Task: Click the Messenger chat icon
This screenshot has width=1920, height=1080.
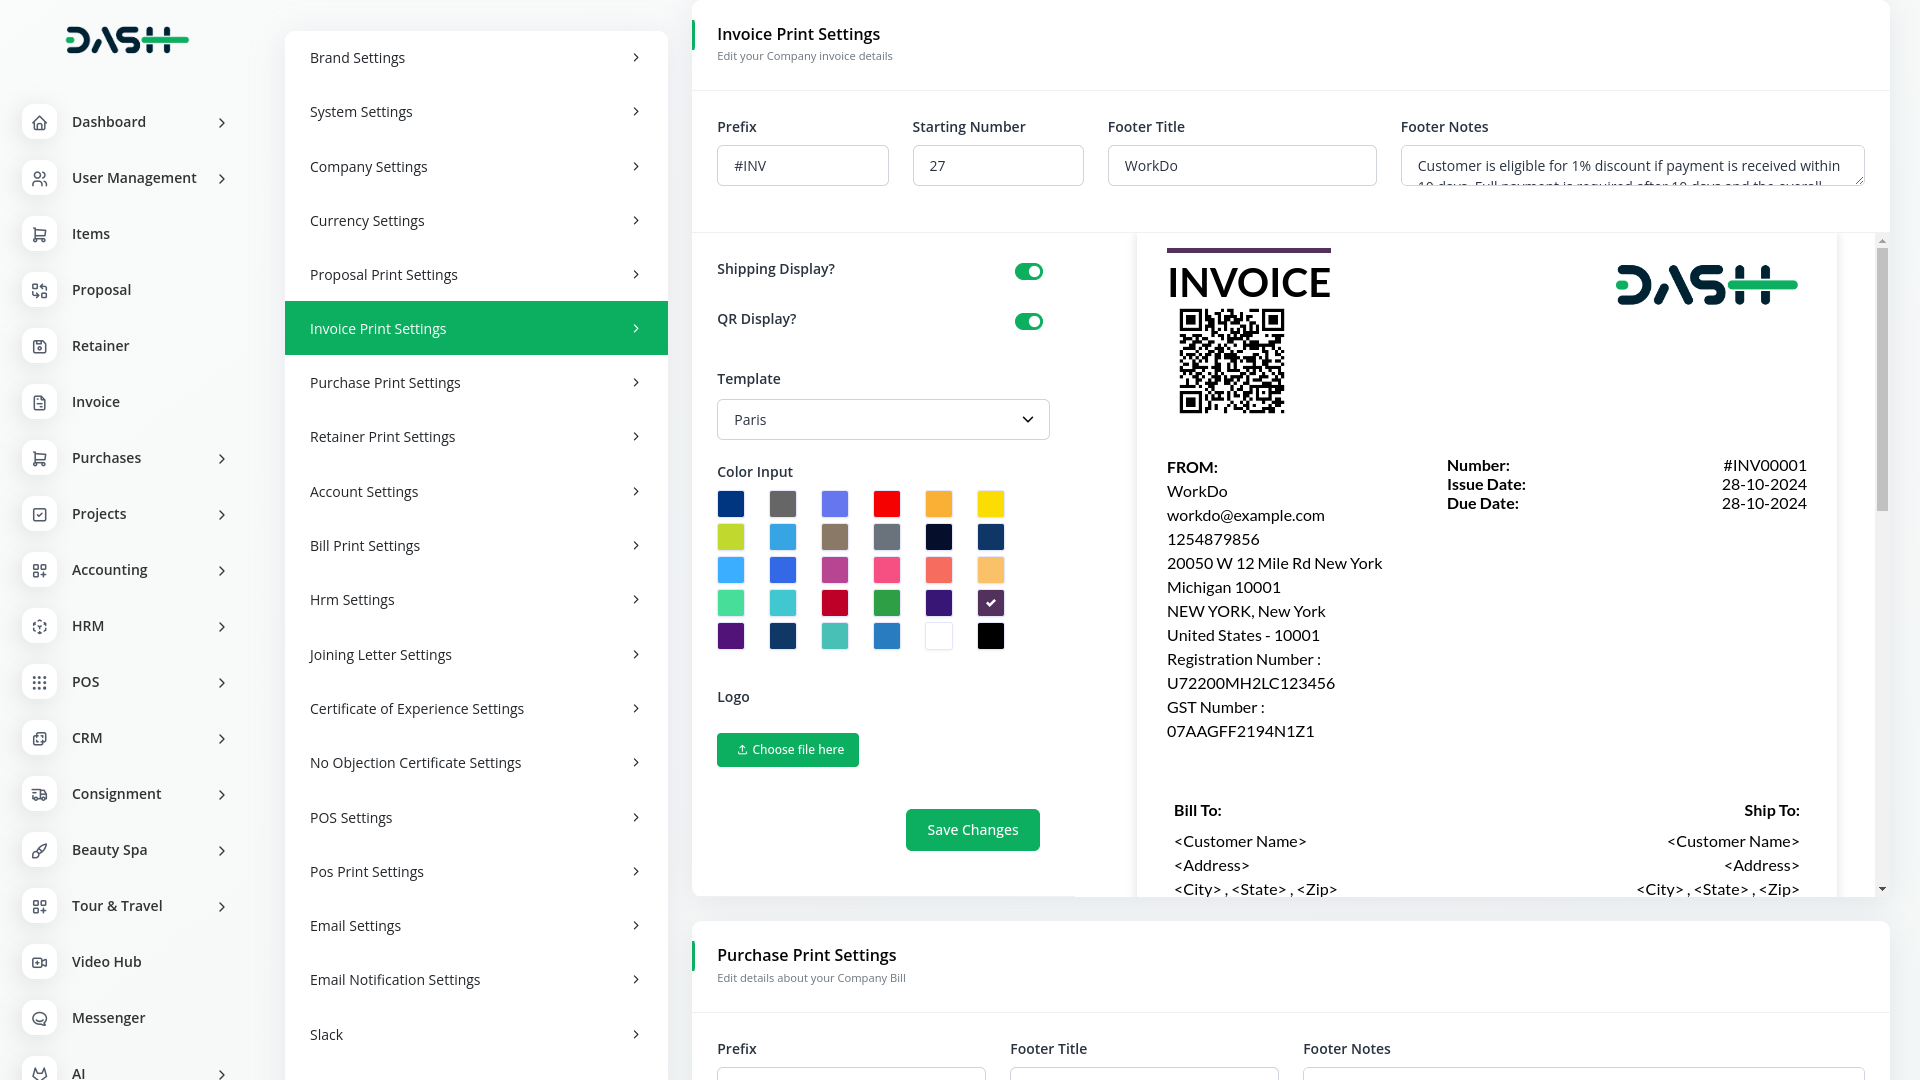Action: (x=39, y=1018)
